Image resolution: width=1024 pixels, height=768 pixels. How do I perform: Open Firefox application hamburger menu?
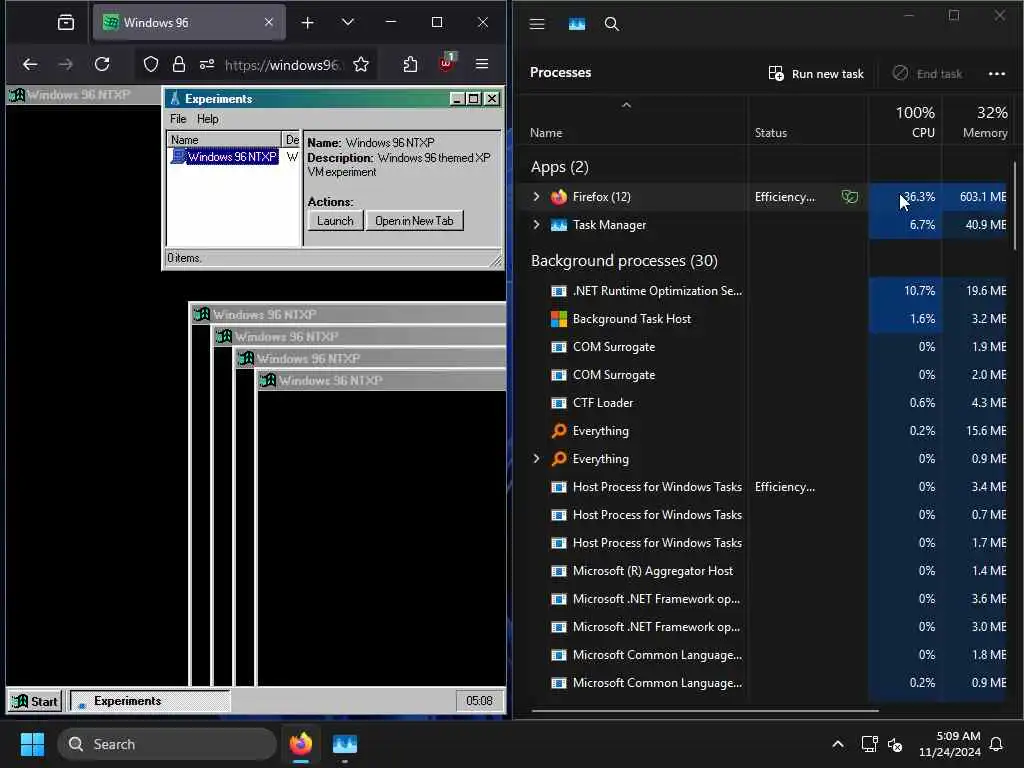point(482,63)
